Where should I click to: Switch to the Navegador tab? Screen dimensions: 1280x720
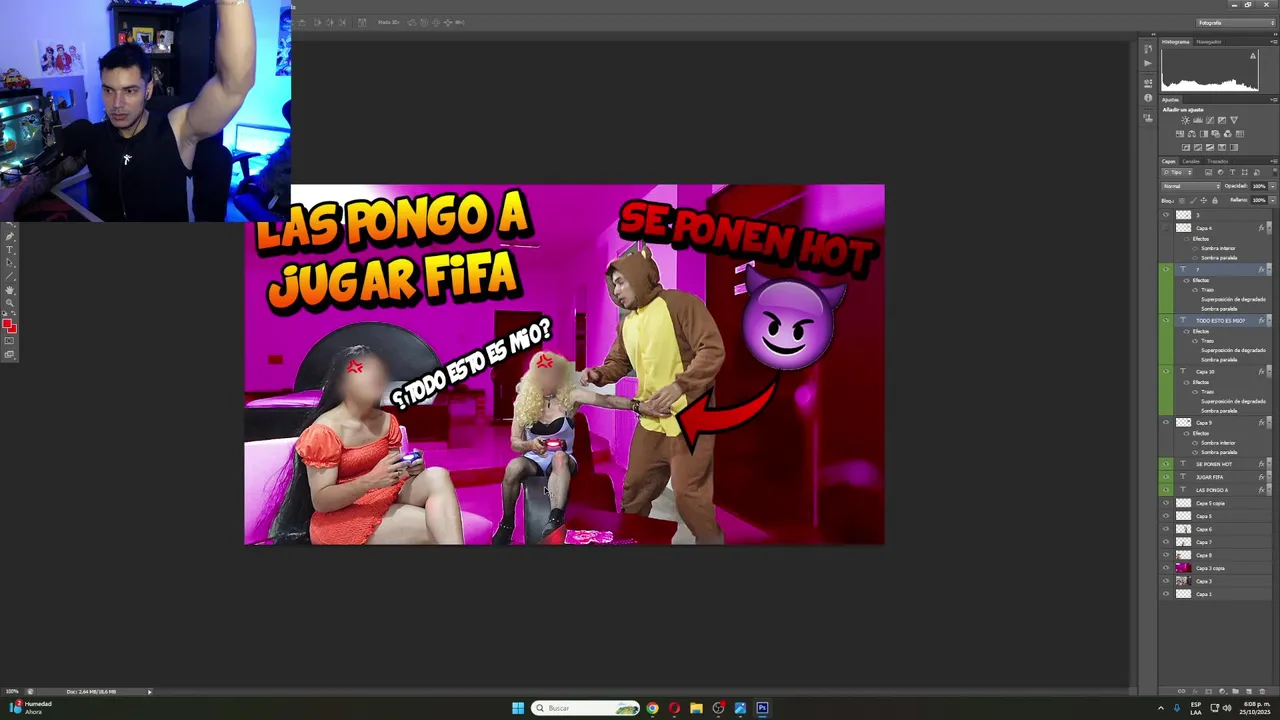coord(1209,42)
